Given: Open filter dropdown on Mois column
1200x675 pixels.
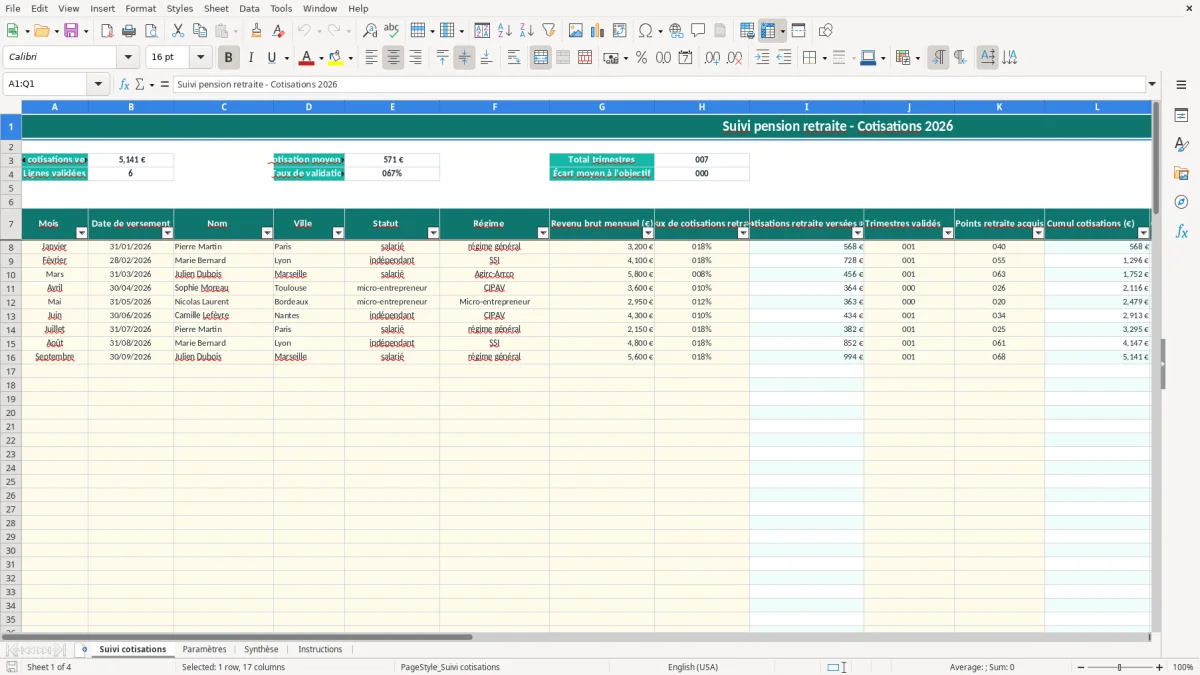Looking at the screenshot, I should pos(82,233).
